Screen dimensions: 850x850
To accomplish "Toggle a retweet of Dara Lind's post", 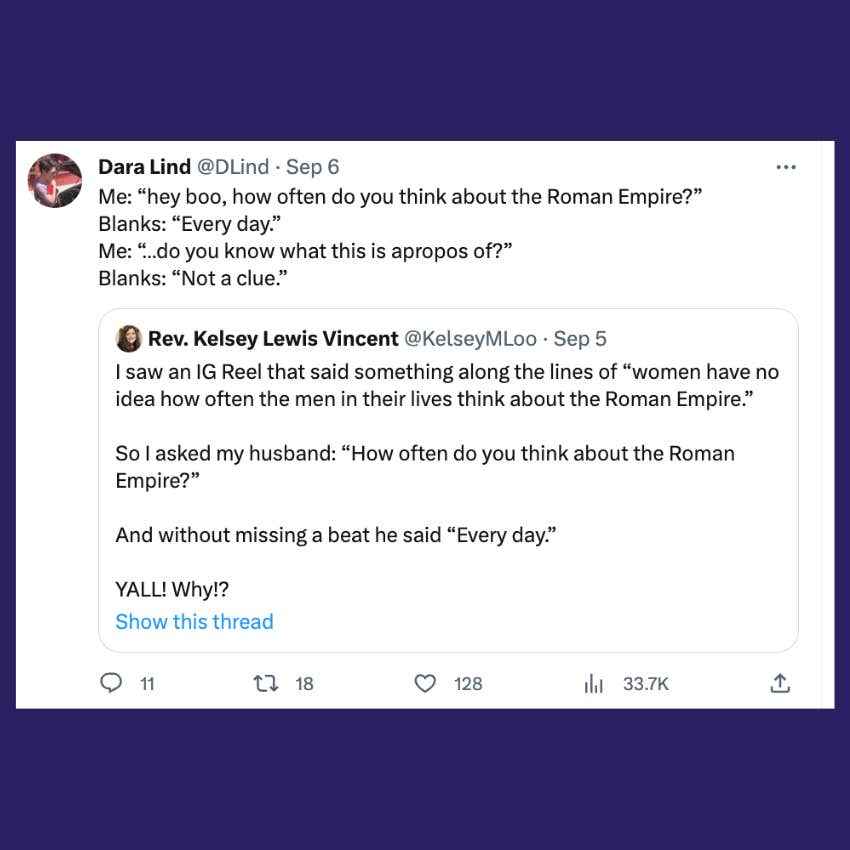I will 265,684.
